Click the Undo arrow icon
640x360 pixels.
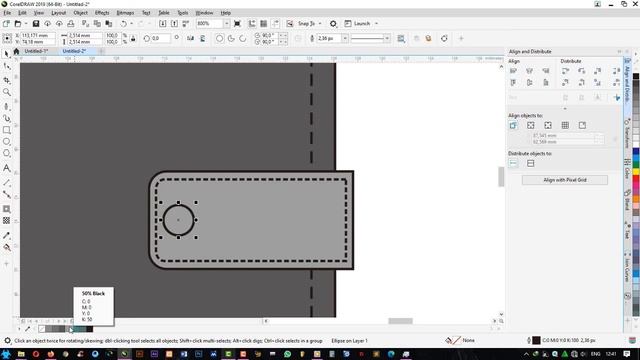[x=123, y=24]
